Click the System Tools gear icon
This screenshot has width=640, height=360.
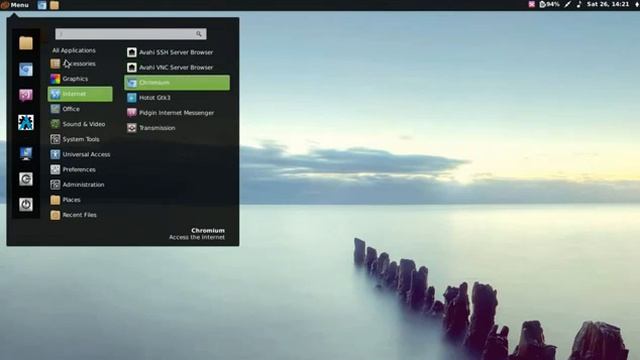click(x=55, y=139)
